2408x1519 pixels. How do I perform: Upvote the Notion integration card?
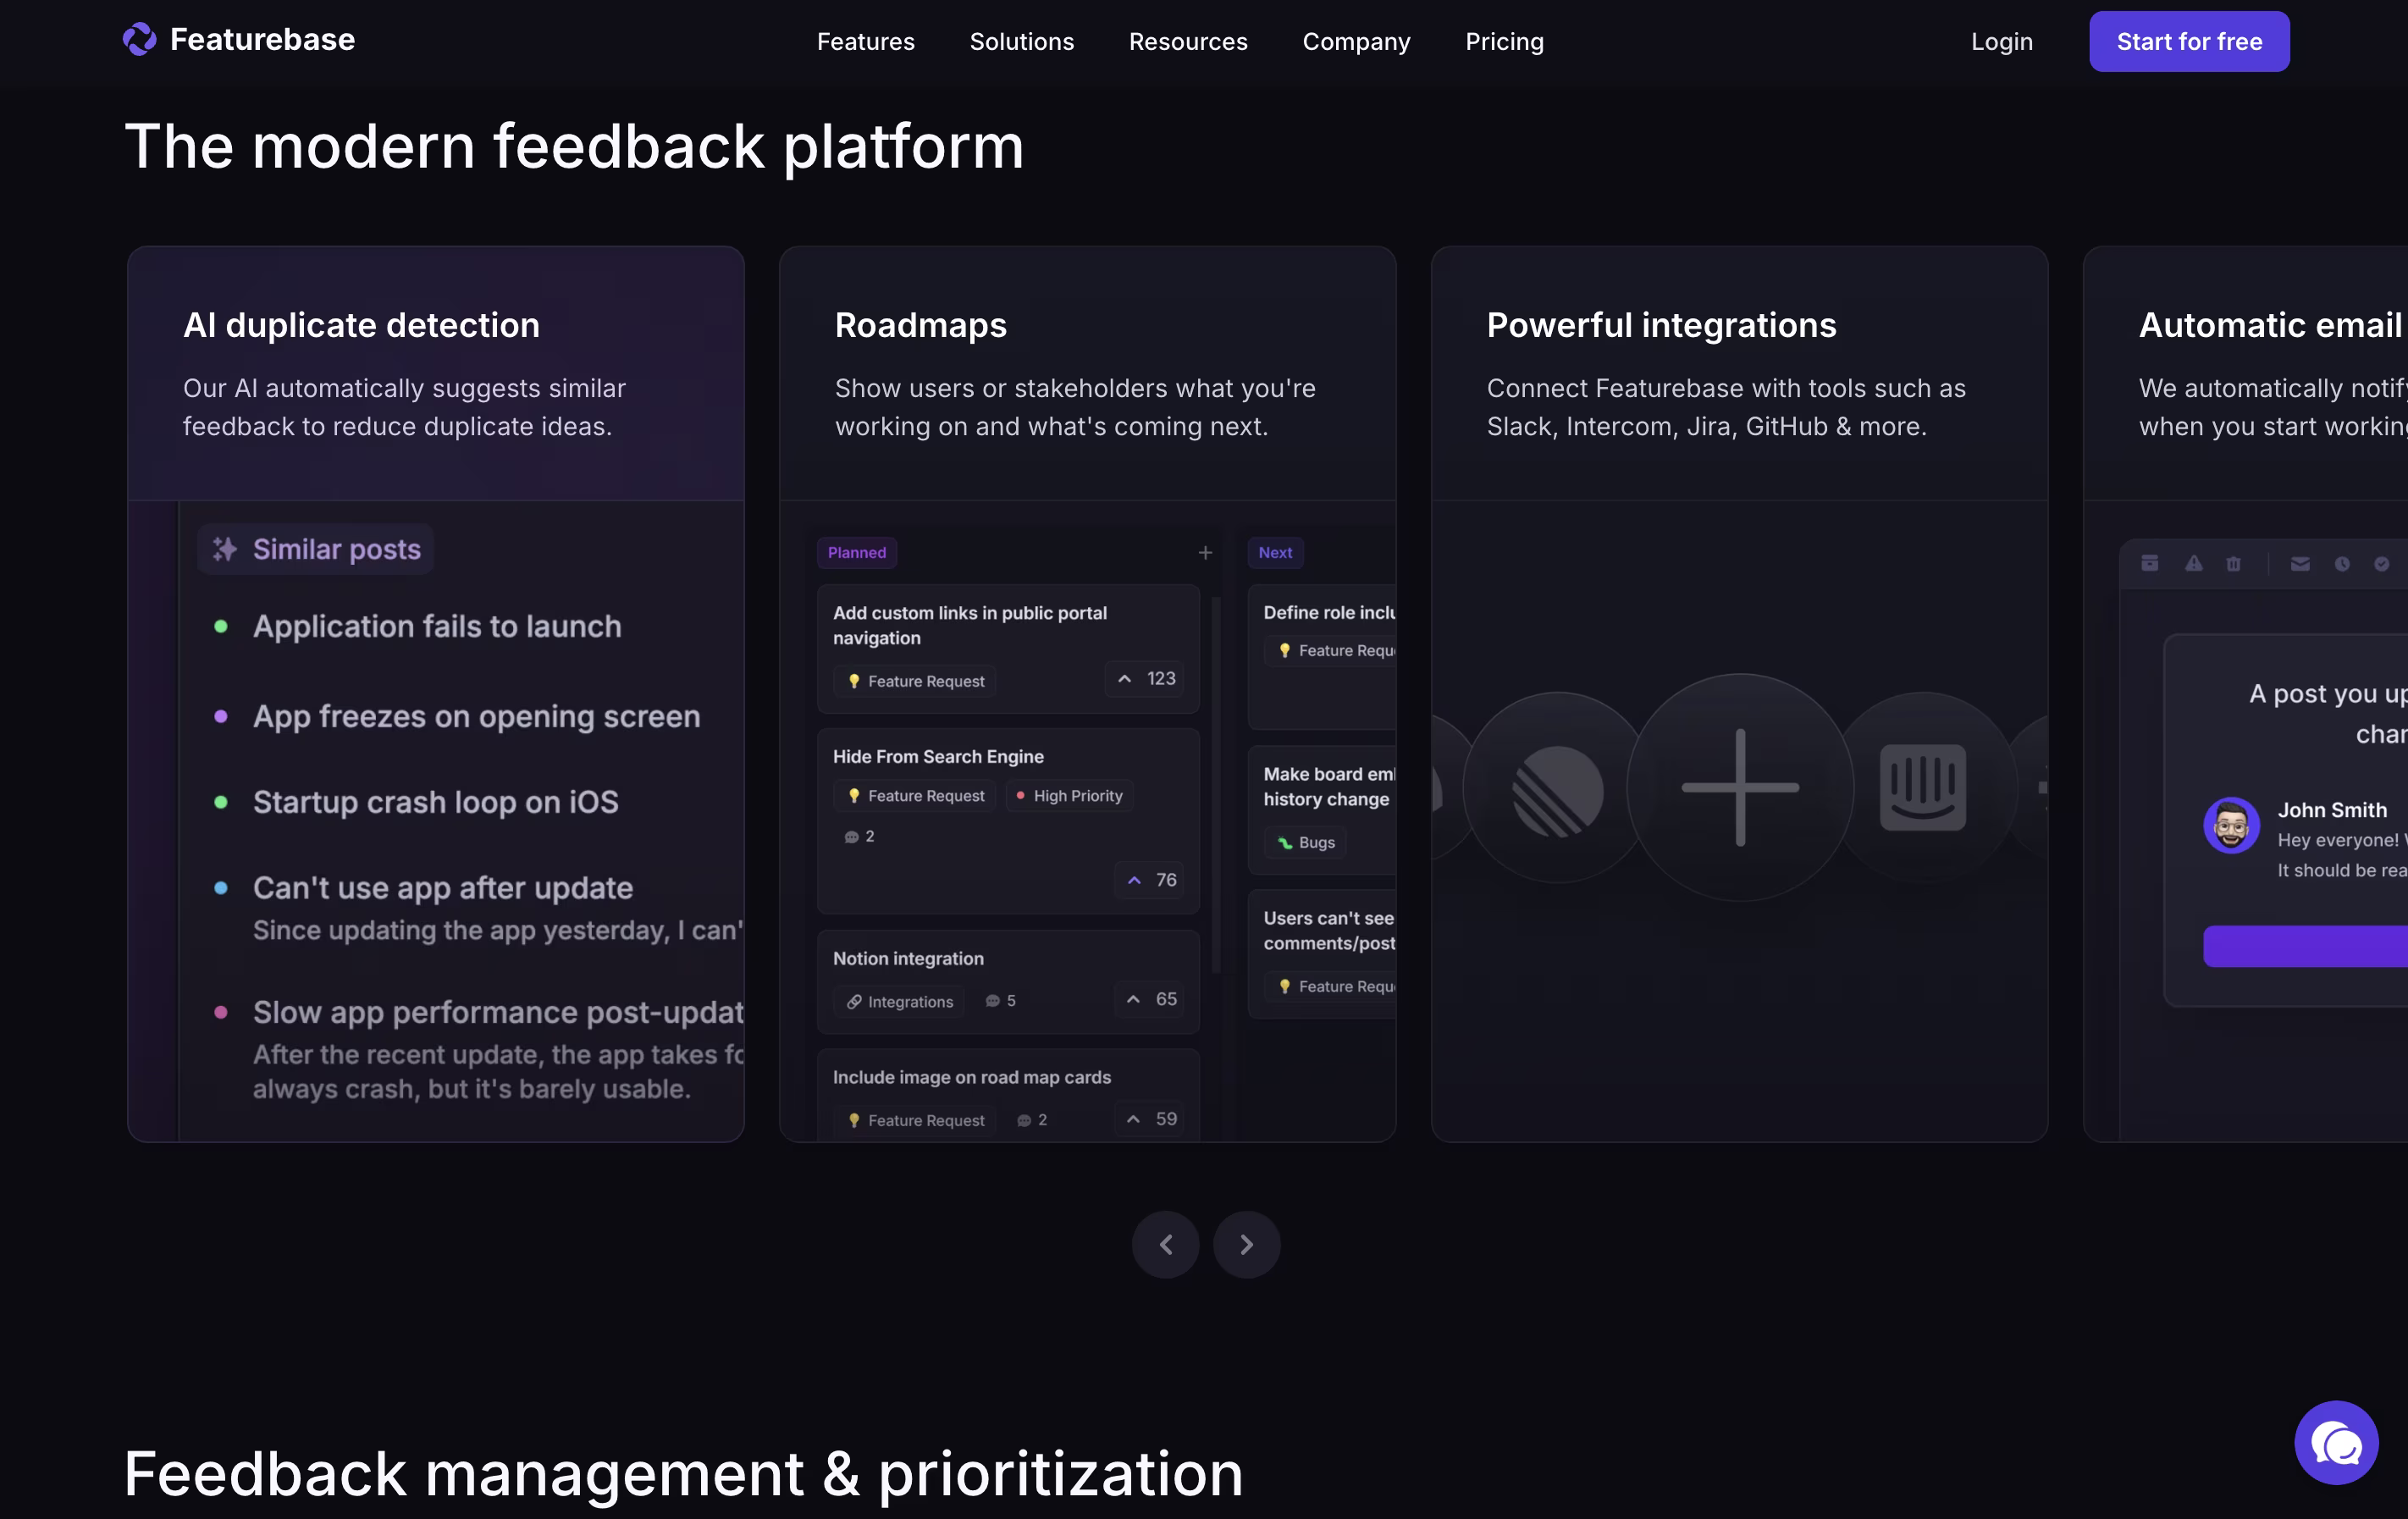[1148, 999]
